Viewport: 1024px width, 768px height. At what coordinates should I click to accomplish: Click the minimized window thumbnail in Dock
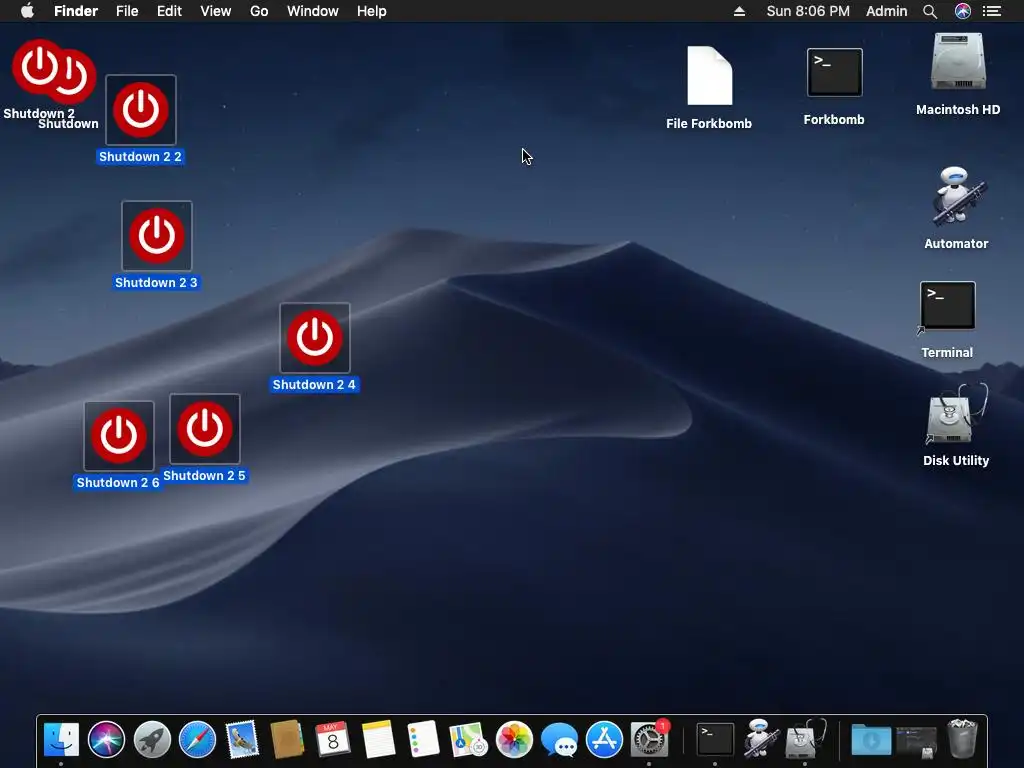coord(916,741)
